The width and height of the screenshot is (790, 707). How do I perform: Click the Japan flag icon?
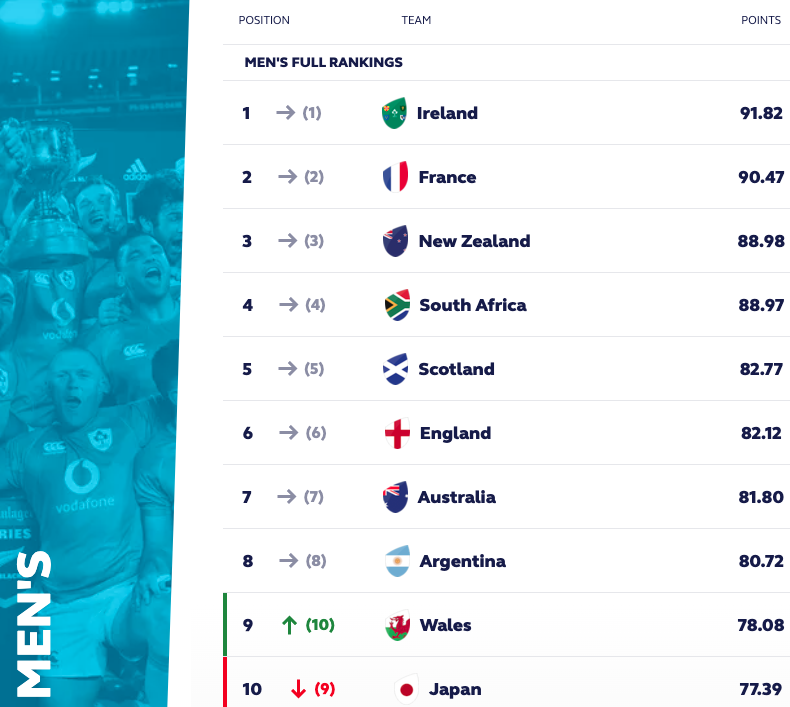[406, 689]
